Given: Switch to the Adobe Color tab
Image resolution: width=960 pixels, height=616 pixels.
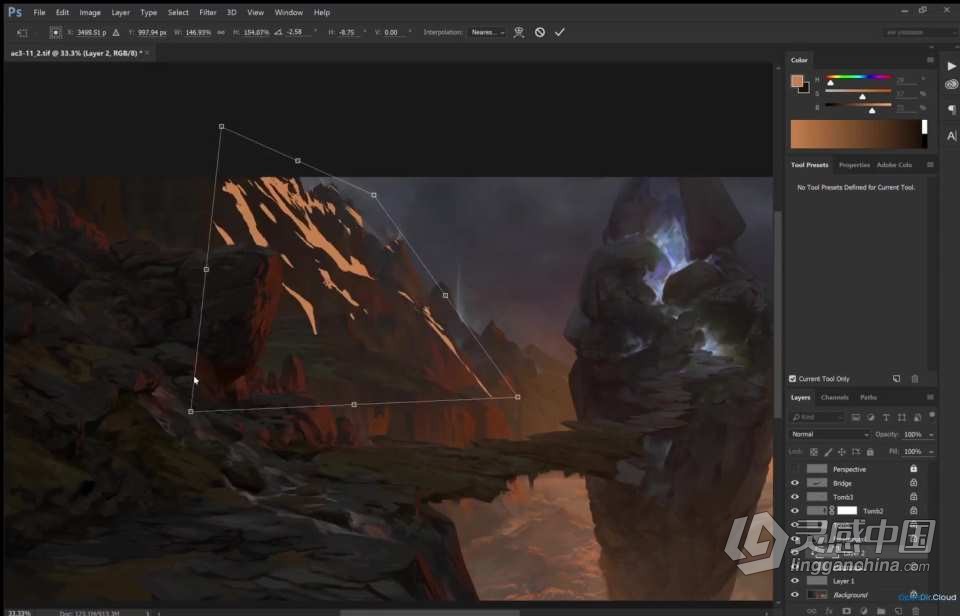Looking at the screenshot, I should 894,165.
